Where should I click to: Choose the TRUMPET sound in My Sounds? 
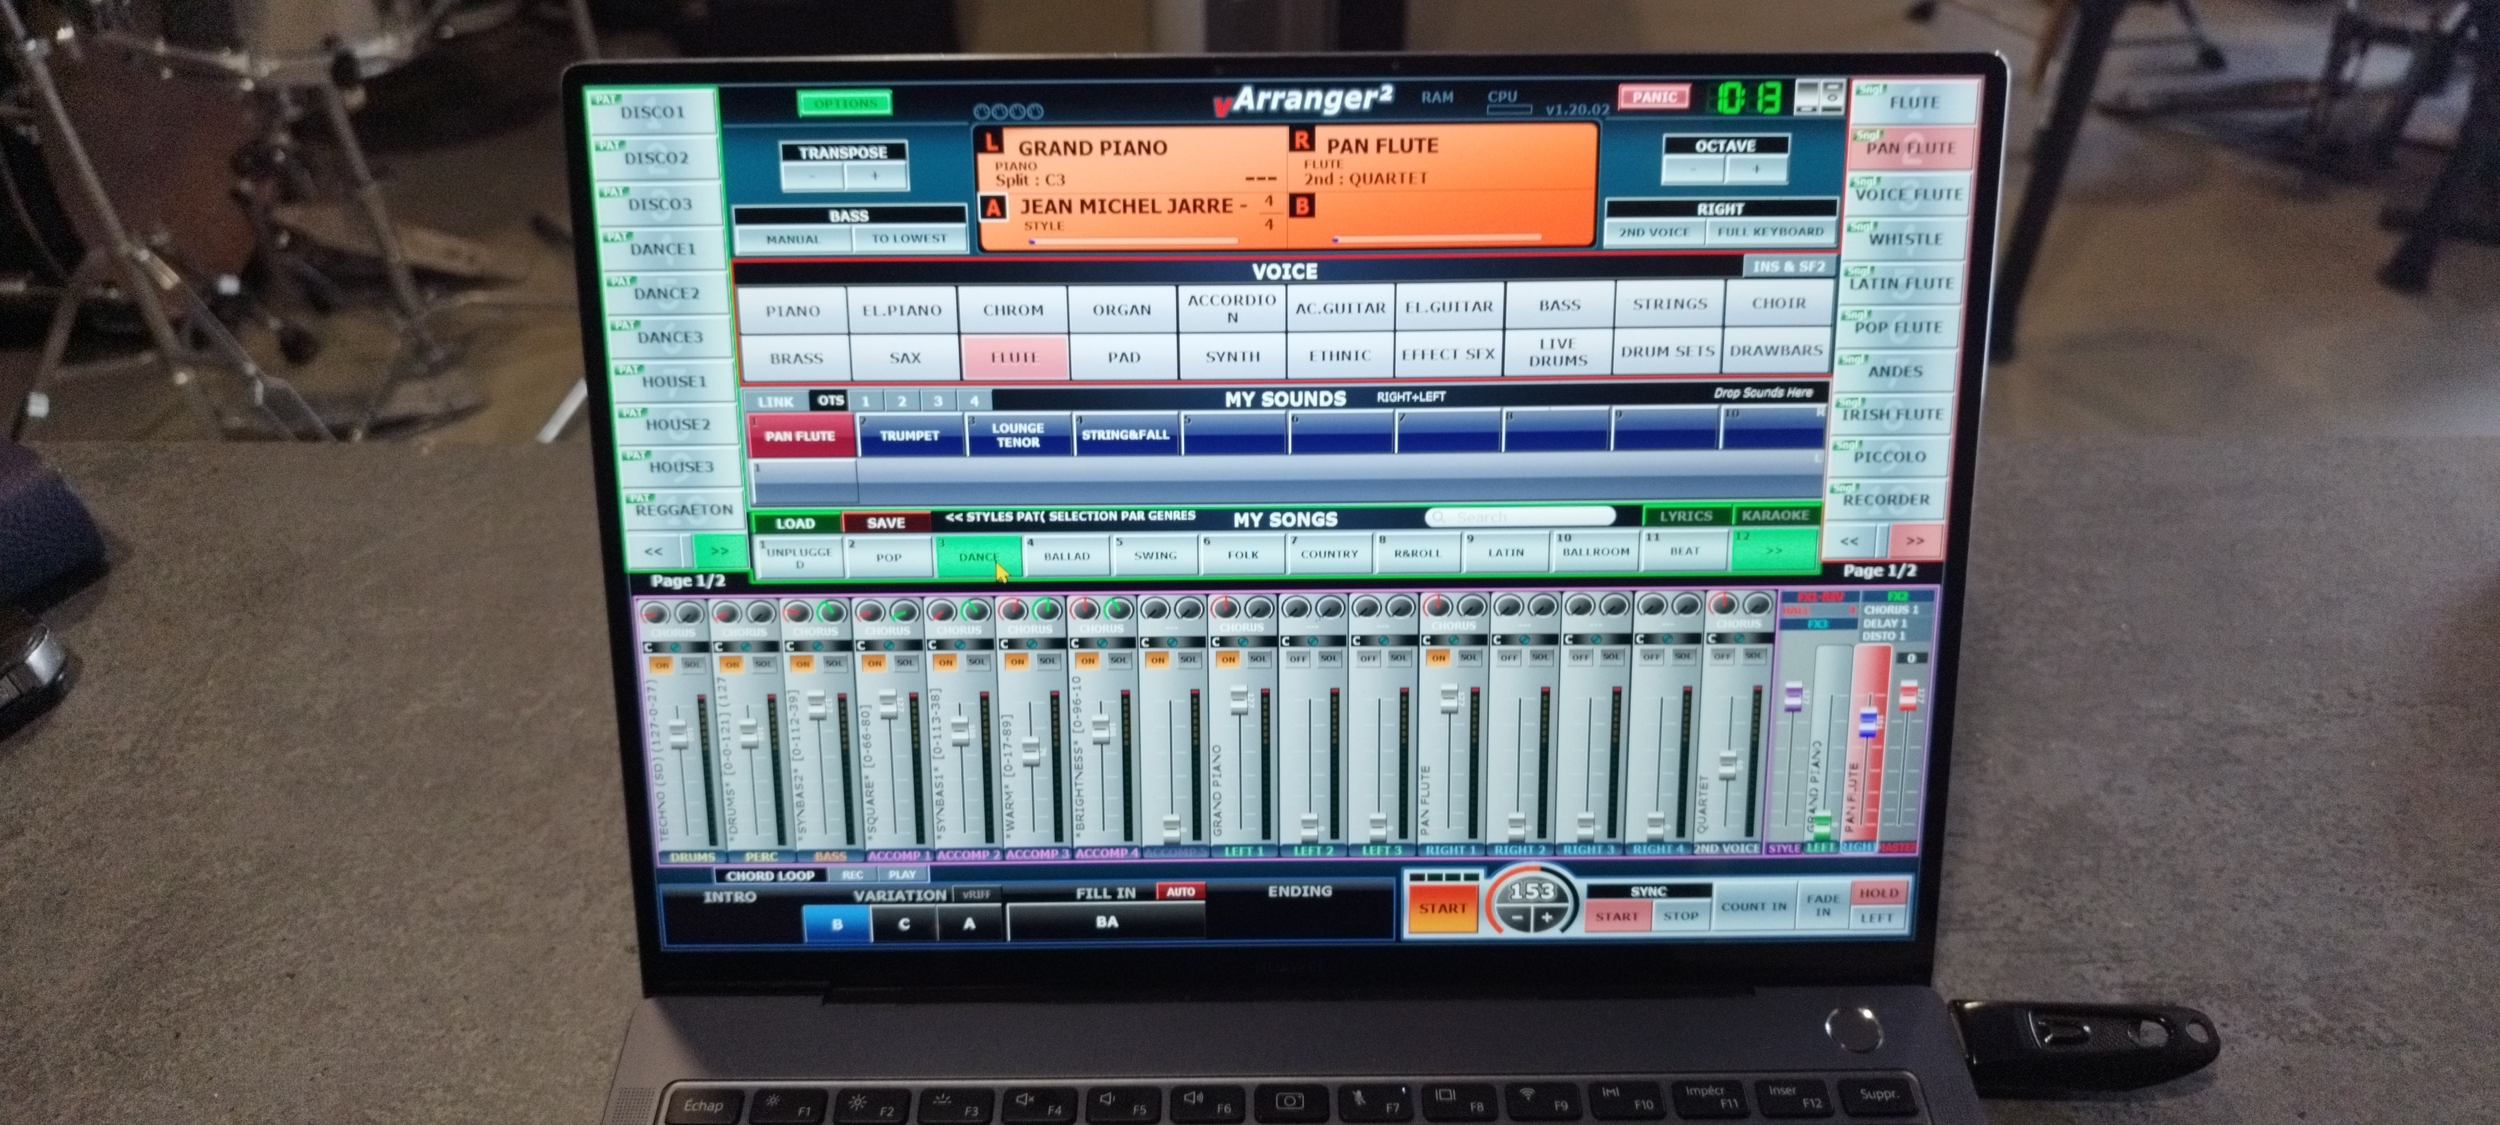click(x=909, y=436)
